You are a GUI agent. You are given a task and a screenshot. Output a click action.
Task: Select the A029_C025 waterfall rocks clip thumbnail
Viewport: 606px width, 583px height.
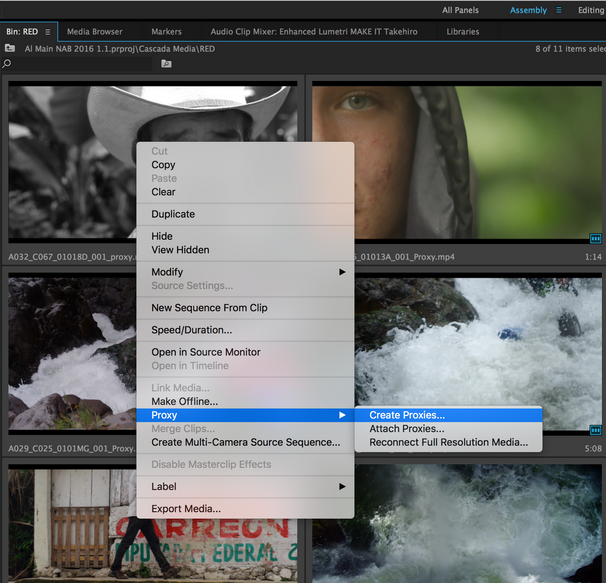(72, 352)
